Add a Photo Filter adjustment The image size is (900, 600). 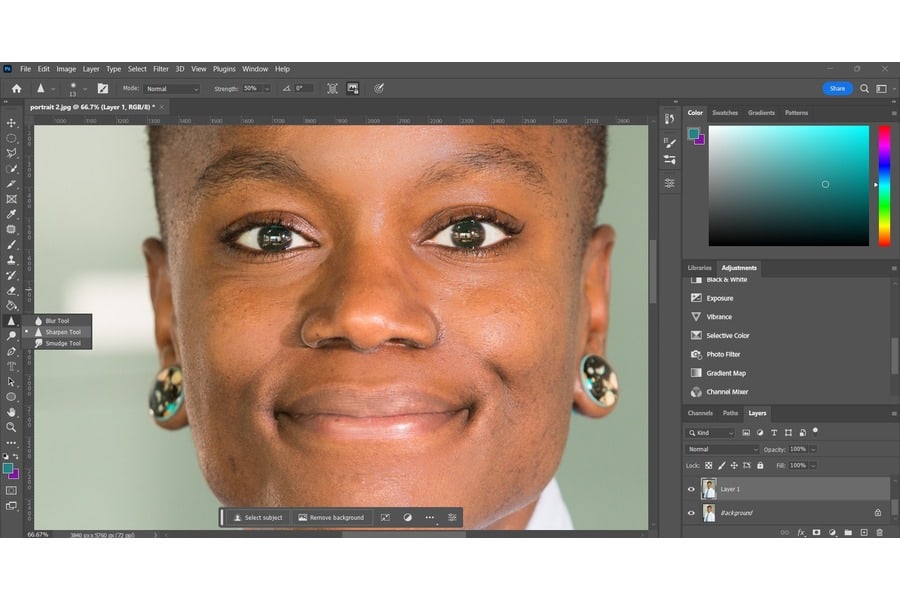point(723,354)
